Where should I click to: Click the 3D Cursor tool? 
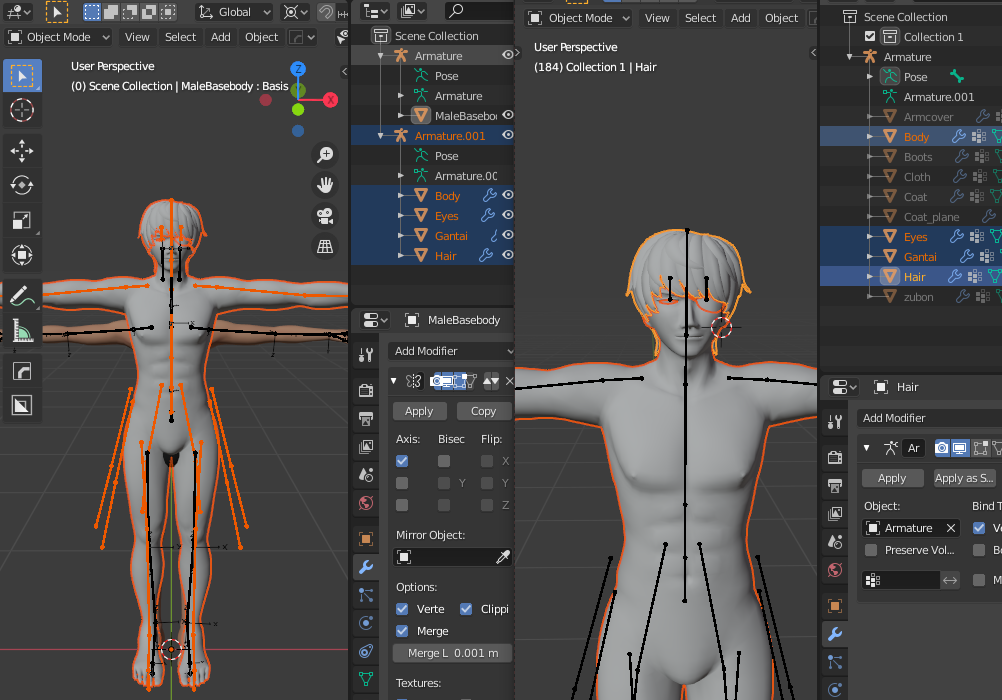pyautogui.click(x=22, y=109)
